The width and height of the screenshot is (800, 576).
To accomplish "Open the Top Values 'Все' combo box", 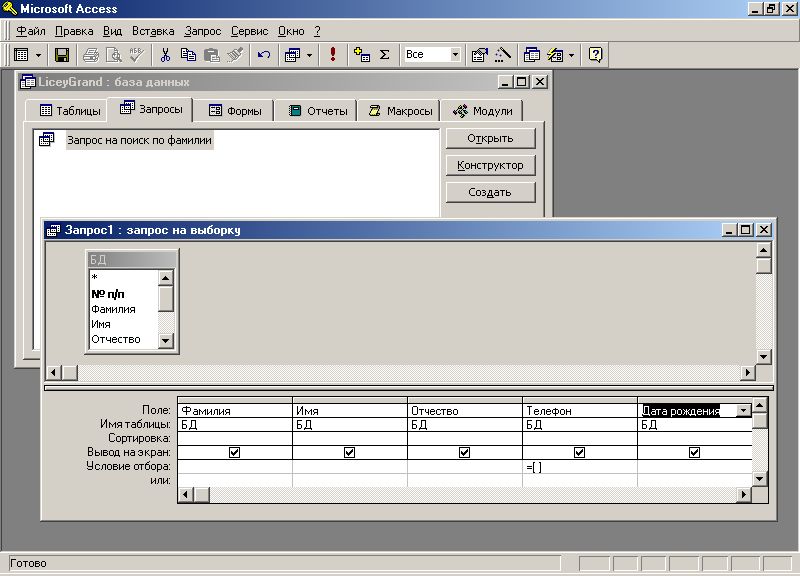I will [x=432, y=55].
